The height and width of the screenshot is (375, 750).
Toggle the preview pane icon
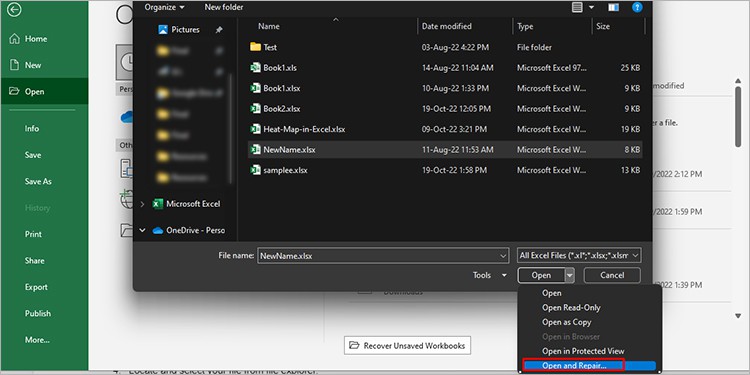(613, 7)
